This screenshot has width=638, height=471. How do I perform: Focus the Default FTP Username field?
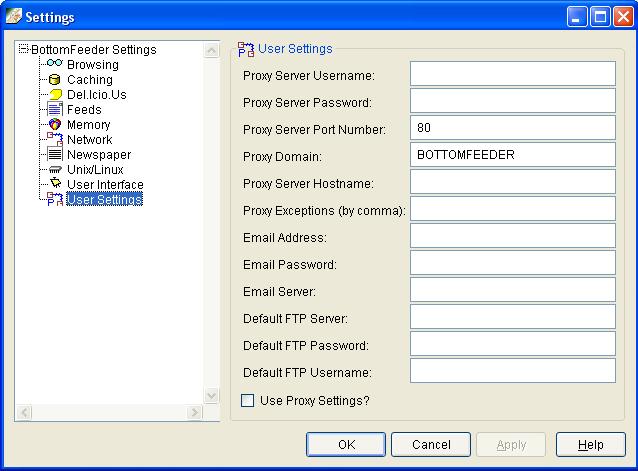513,371
